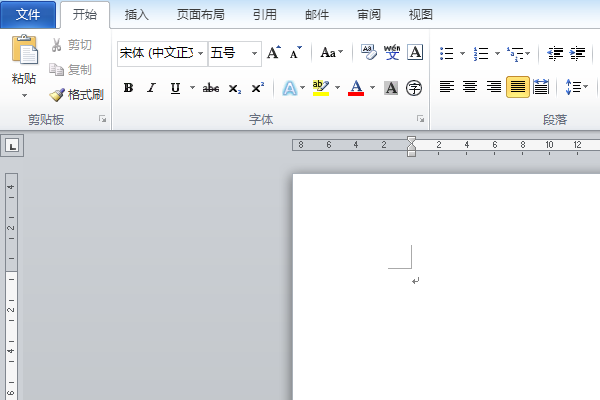Image resolution: width=600 pixels, height=400 pixels.
Task: Click the Grow Font icon
Action: 274,53
